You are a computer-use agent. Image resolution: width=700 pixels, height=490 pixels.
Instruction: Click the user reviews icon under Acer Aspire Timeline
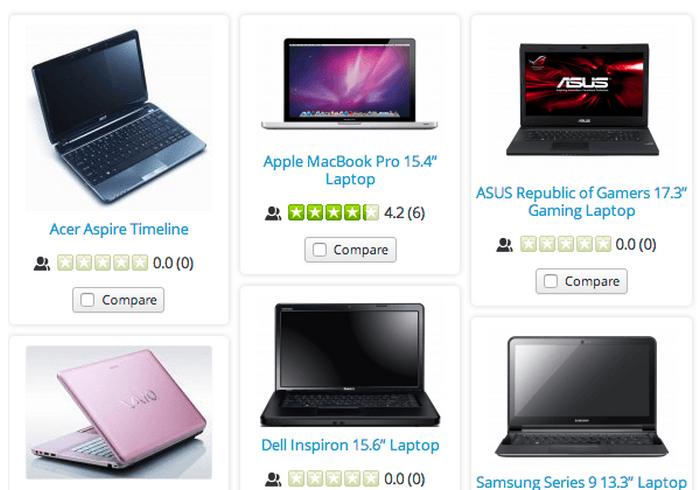[42, 263]
